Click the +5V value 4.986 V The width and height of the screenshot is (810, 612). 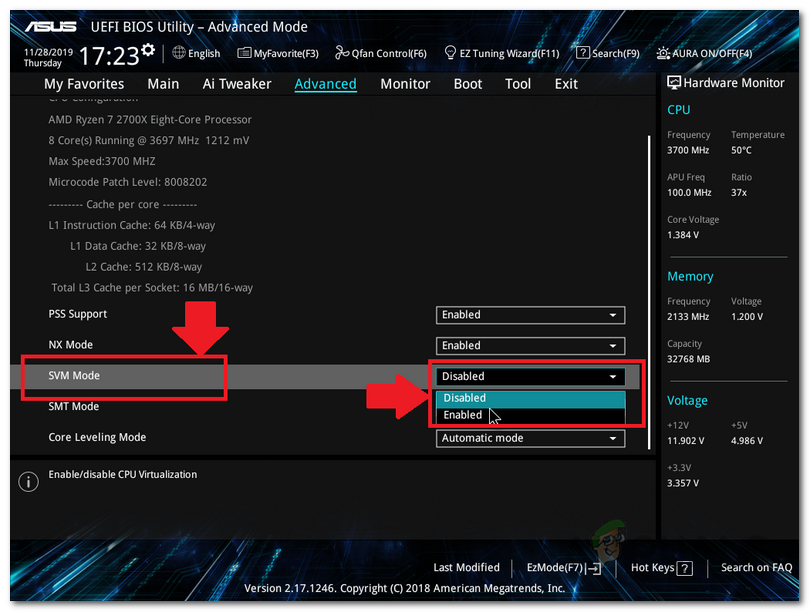click(x=747, y=441)
